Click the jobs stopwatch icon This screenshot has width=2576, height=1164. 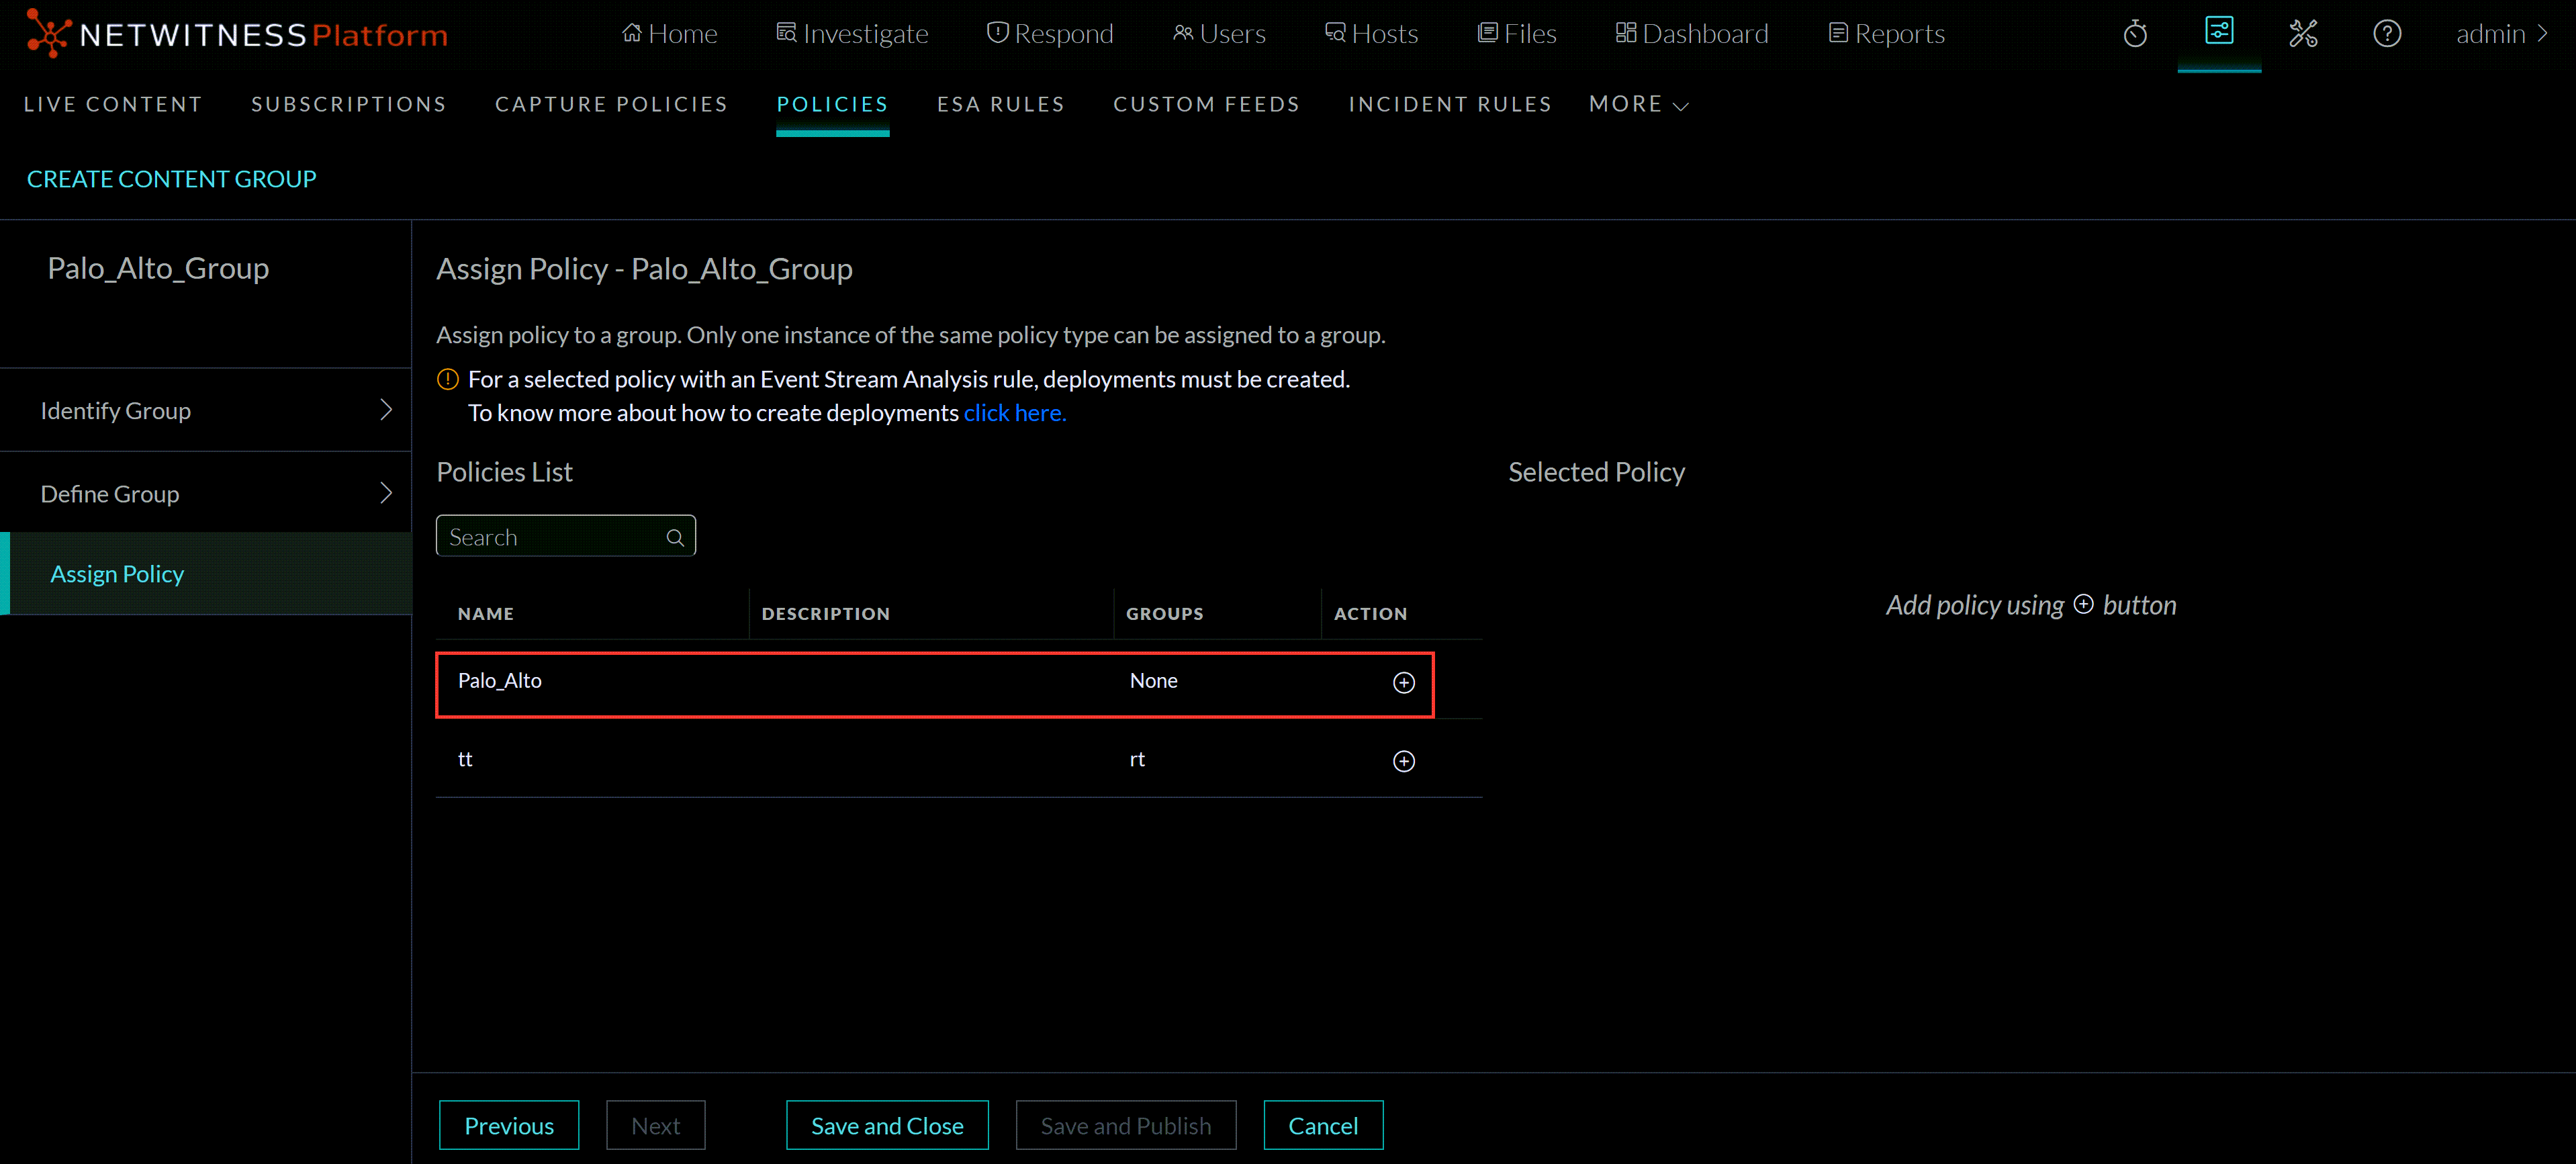(2136, 33)
